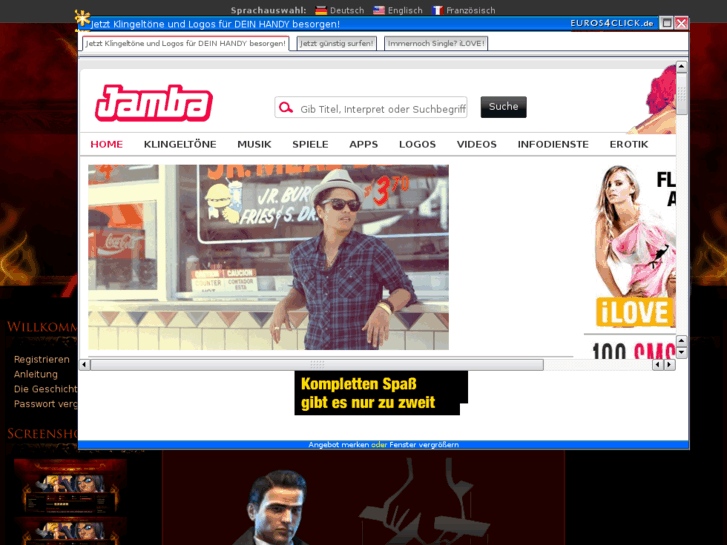
Task: Open SPIELE menu item
Action: (310, 144)
